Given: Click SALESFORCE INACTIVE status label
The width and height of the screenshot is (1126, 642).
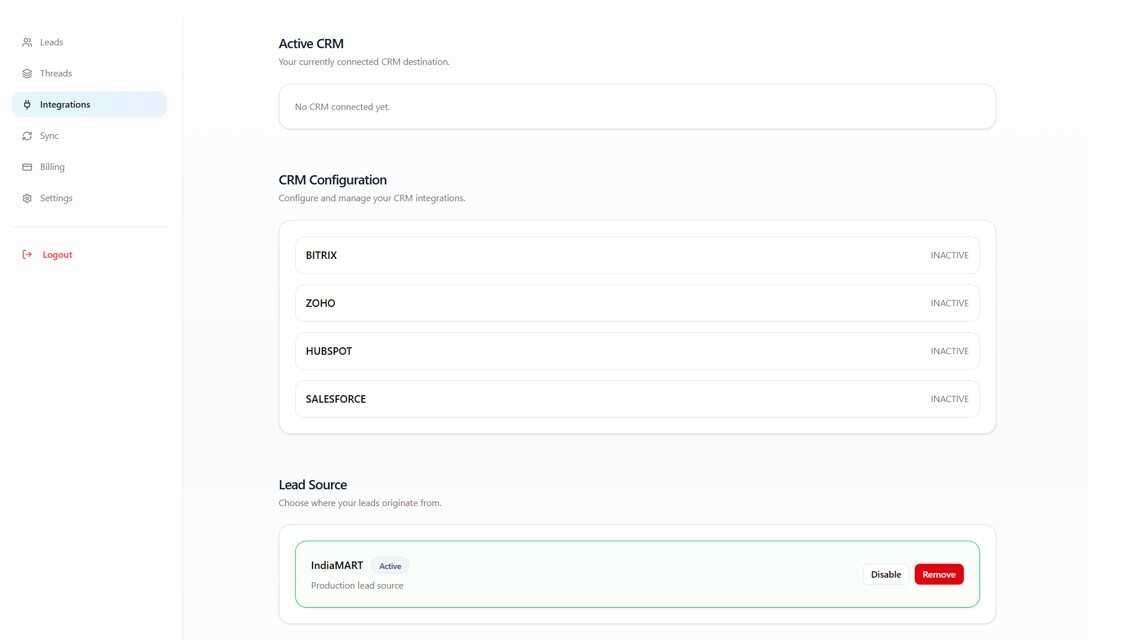Looking at the screenshot, I should coord(949,399).
